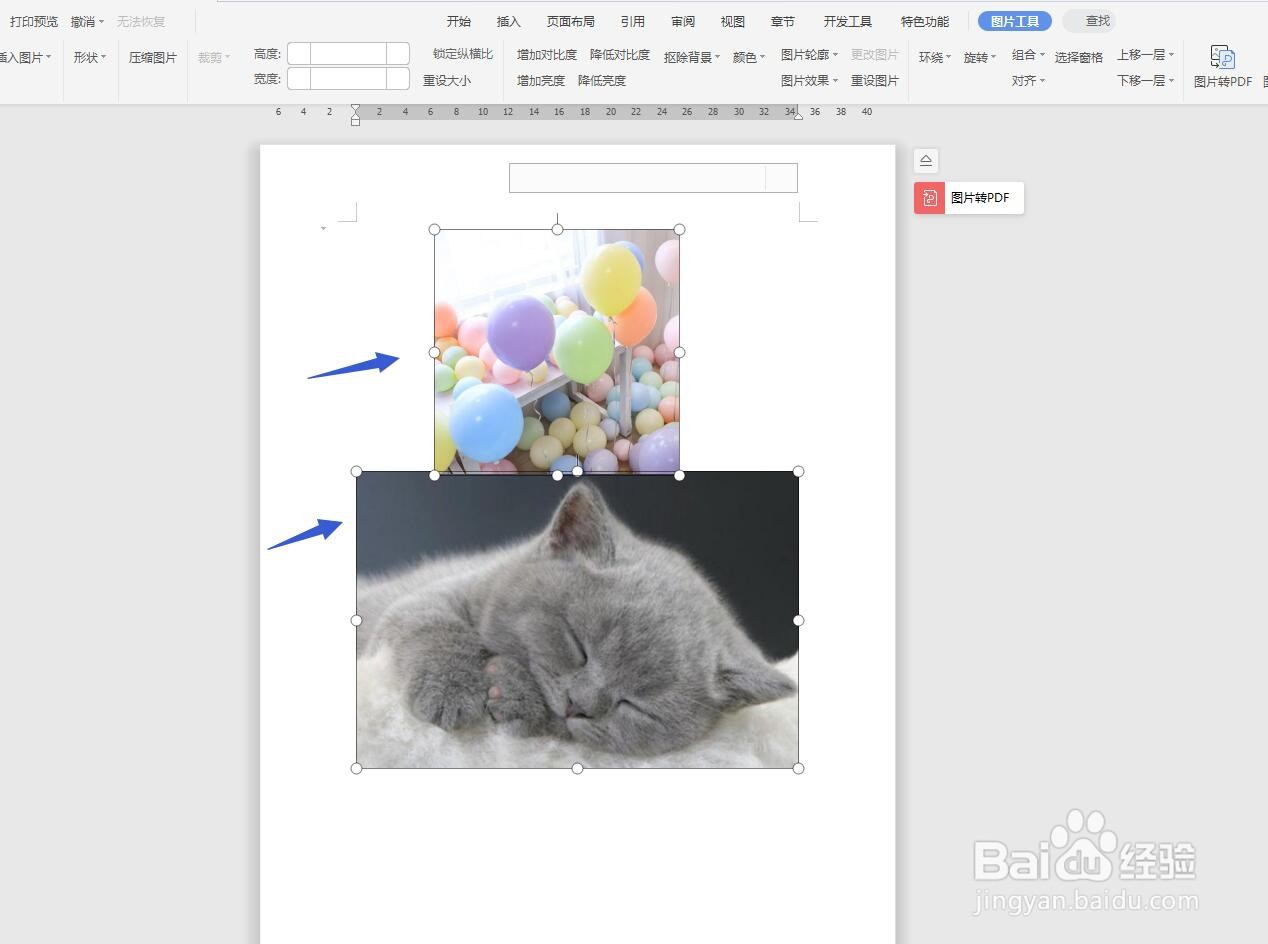Open the 组合 dropdown
Viewport: 1268px width, 944px height.
tap(1028, 54)
